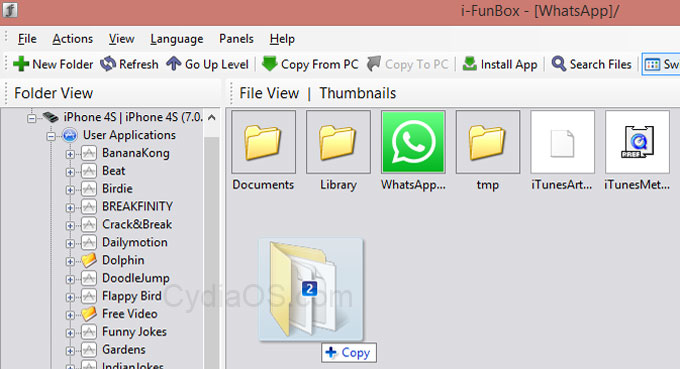Click the Install App icon

pyautogui.click(x=470, y=64)
